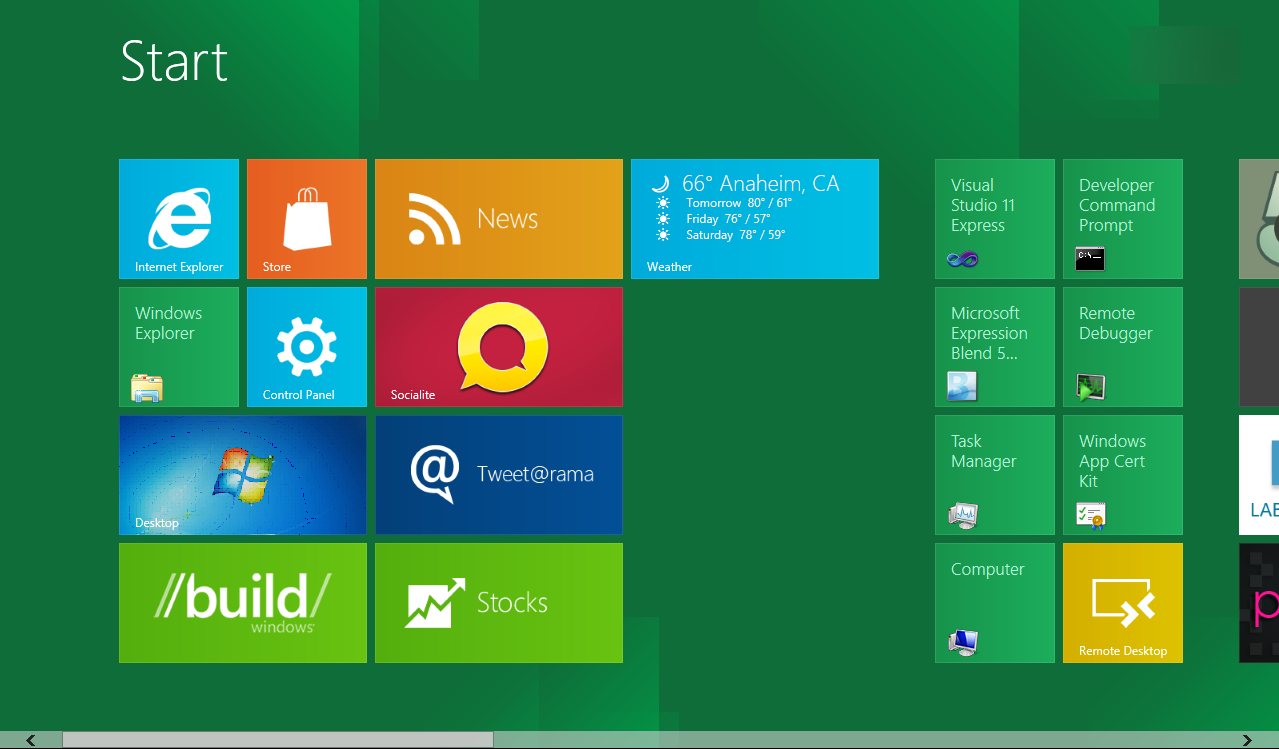This screenshot has width=1279, height=749.
Task: Launch Developer Command Prompt tile
Action: (x=1123, y=219)
